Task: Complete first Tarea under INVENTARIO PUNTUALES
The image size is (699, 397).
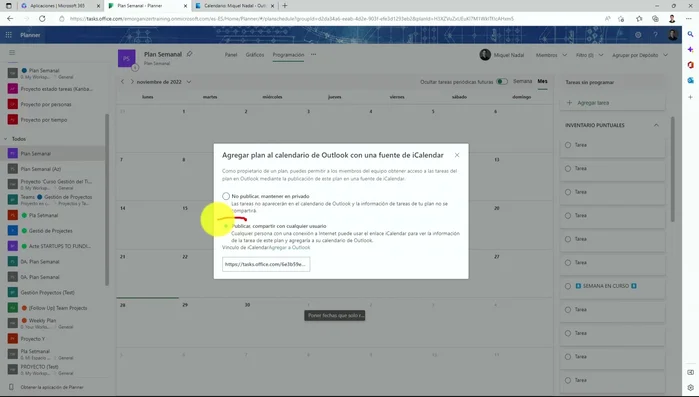Action: (x=568, y=145)
